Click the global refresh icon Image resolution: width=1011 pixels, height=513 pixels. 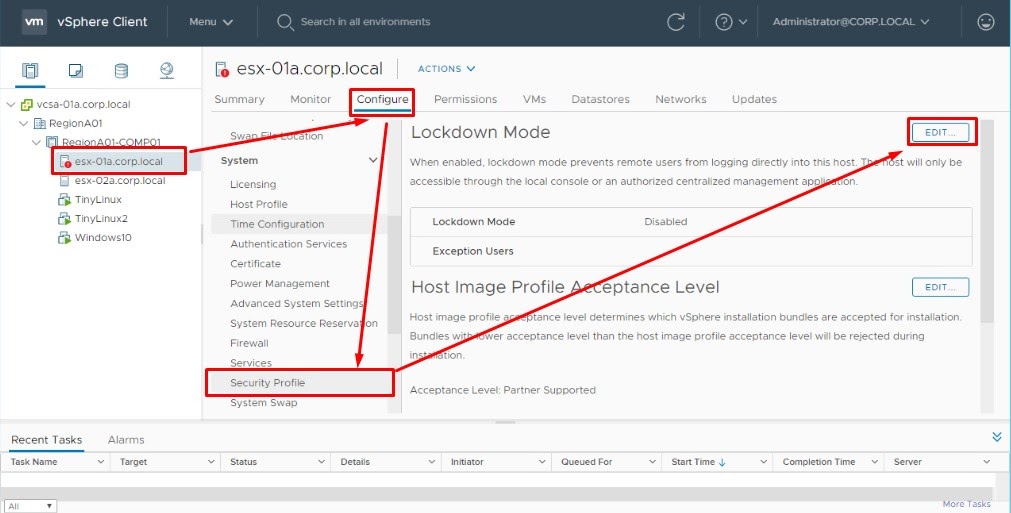676,22
